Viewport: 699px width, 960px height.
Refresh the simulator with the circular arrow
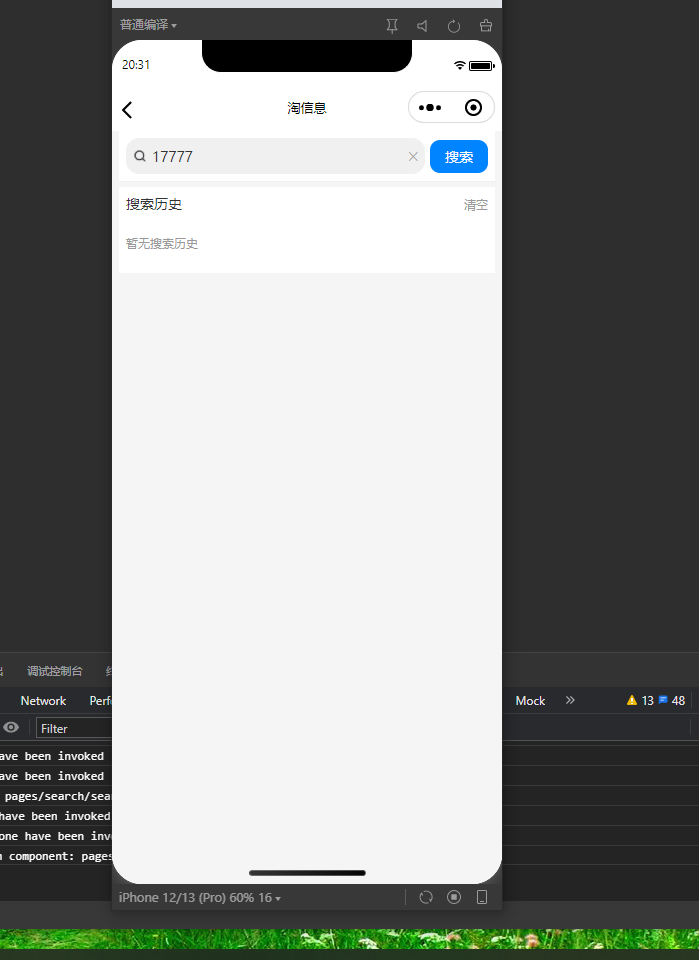tap(454, 26)
